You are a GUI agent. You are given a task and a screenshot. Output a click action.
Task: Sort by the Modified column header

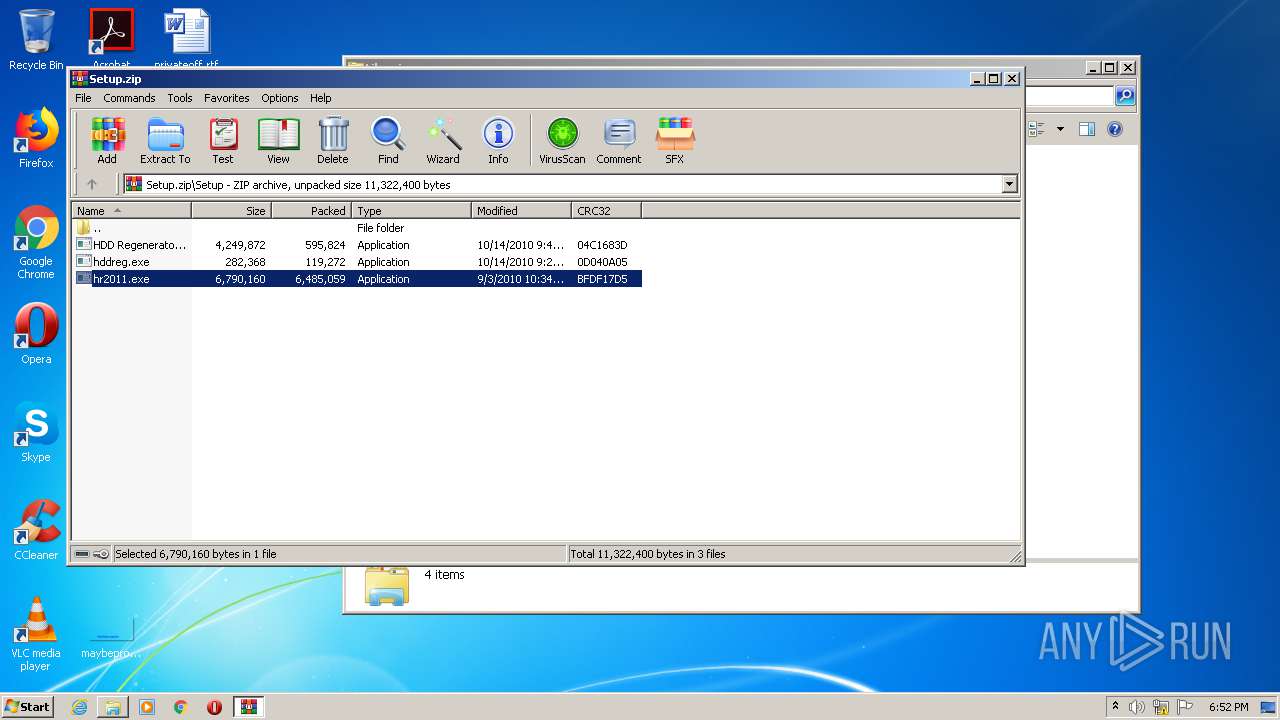(x=521, y=211)
